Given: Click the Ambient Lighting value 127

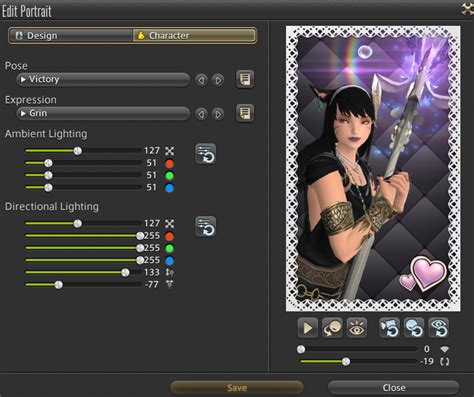Looking at the screenshot, I should (x=152, y=151).
